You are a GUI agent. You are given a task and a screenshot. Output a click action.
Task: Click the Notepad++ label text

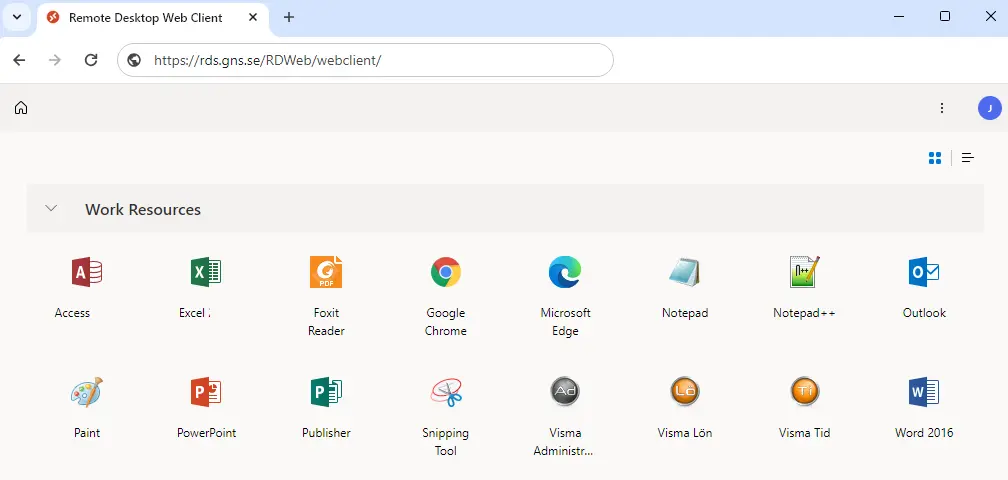804,313
